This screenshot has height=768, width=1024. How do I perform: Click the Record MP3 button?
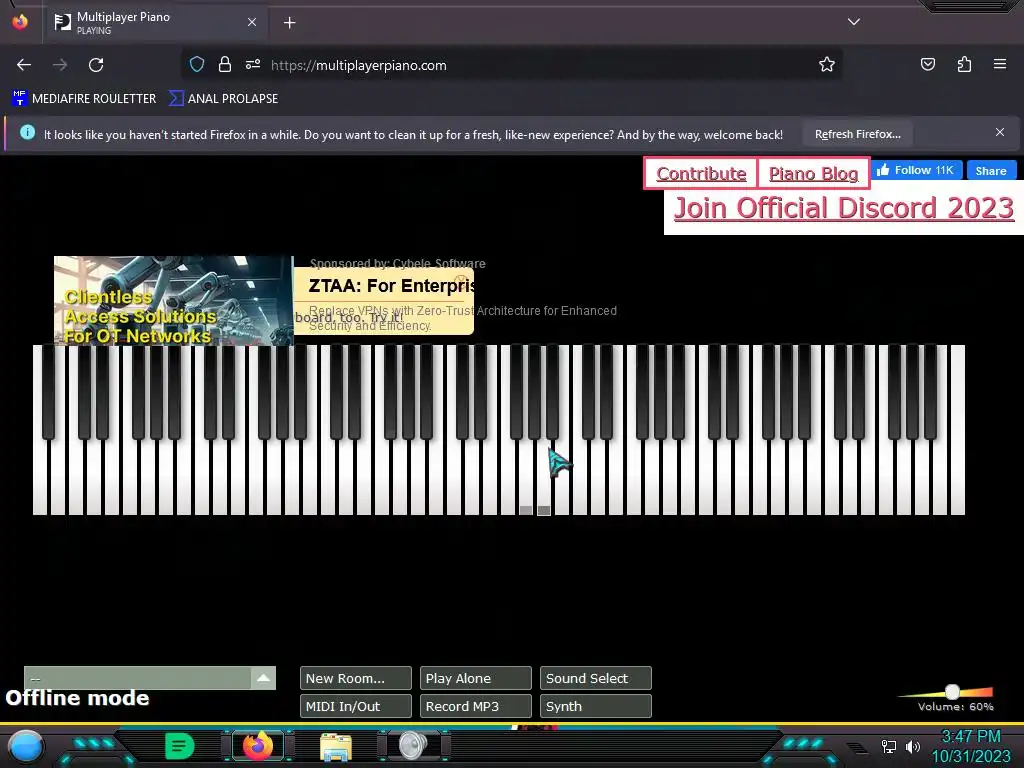(x=475, y=706)
